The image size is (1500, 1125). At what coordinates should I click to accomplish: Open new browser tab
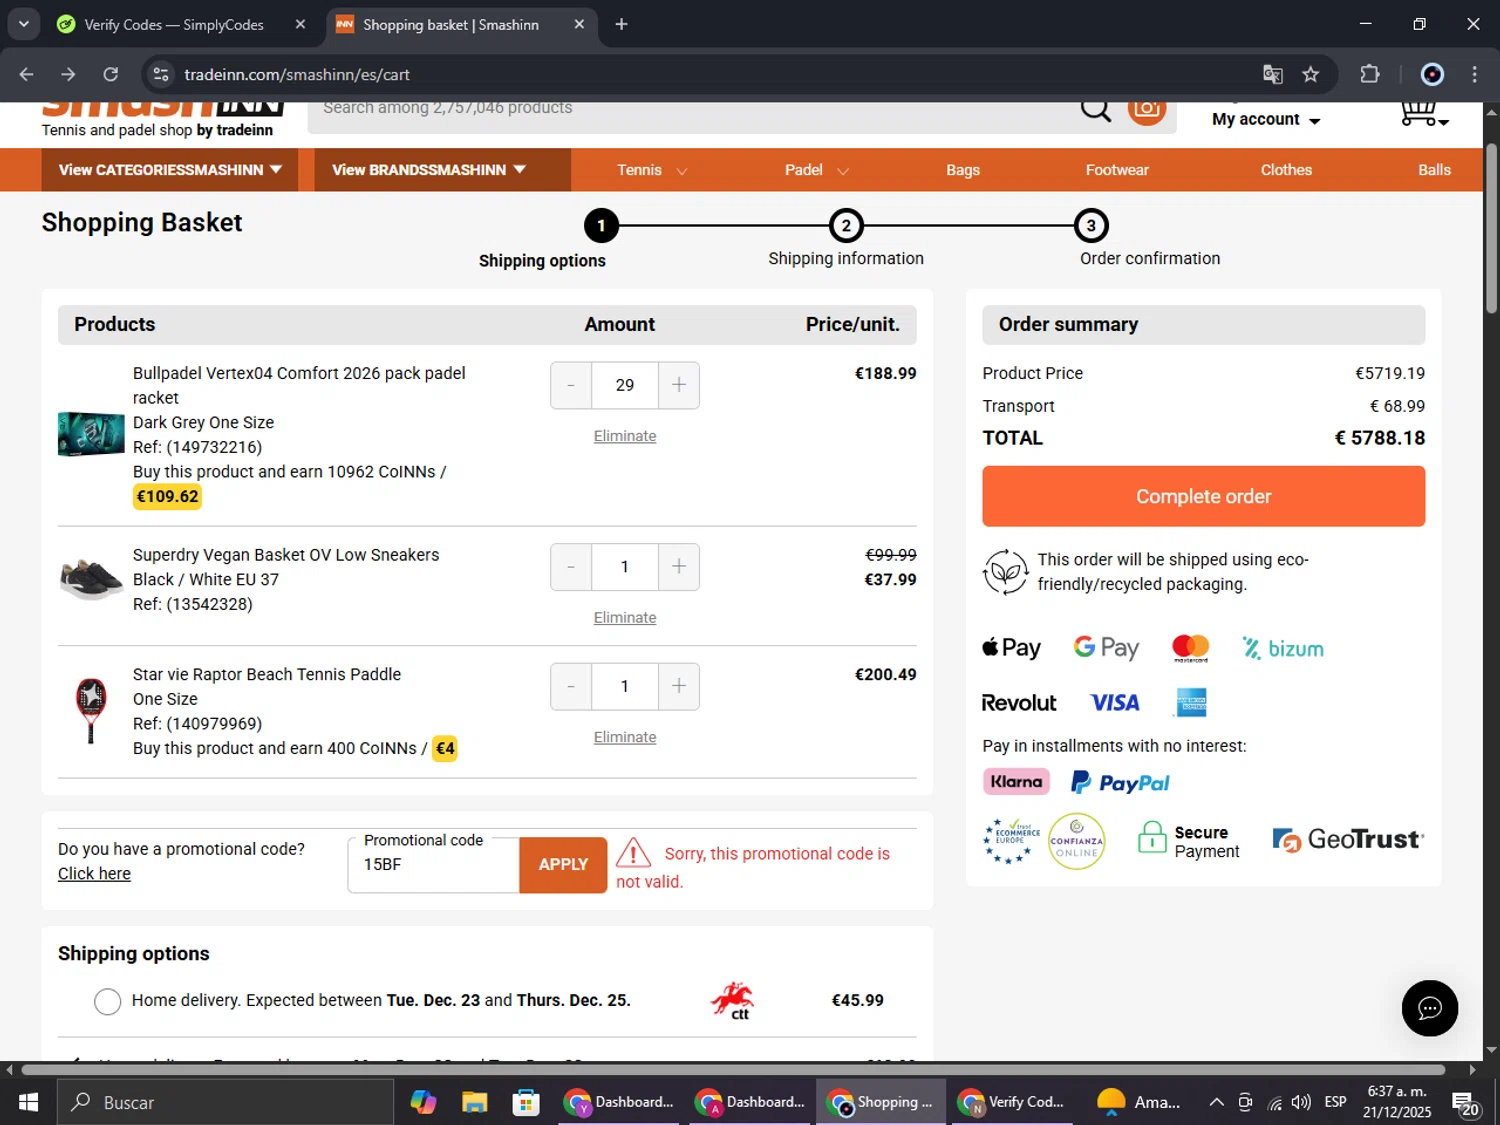tap(621, 24)
